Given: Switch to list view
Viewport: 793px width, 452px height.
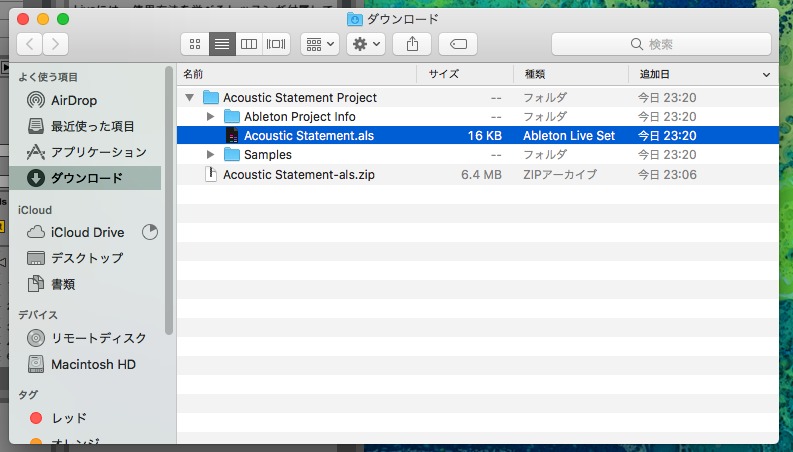Looking at the screenshot, I should 222,44.
